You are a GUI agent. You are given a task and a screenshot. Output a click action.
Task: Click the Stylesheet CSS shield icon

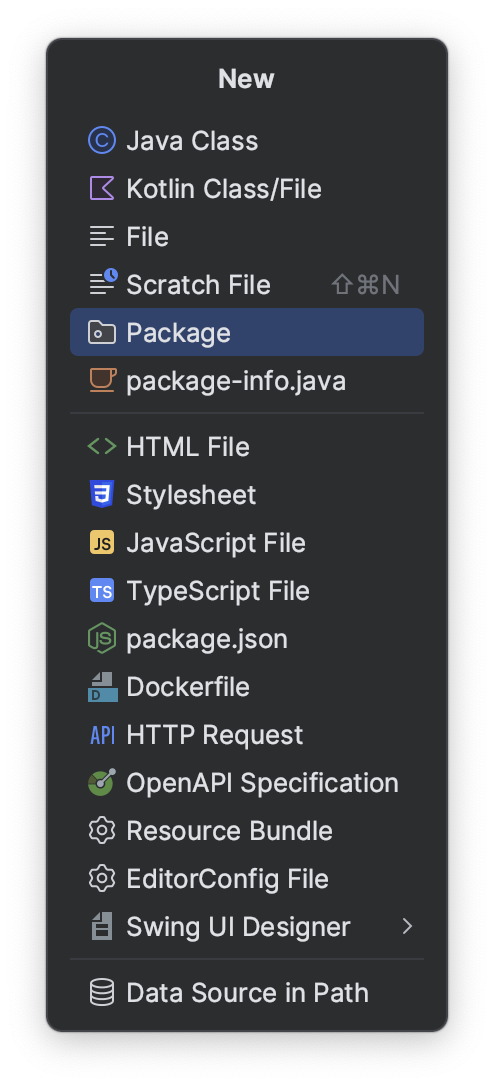point(102,495)
